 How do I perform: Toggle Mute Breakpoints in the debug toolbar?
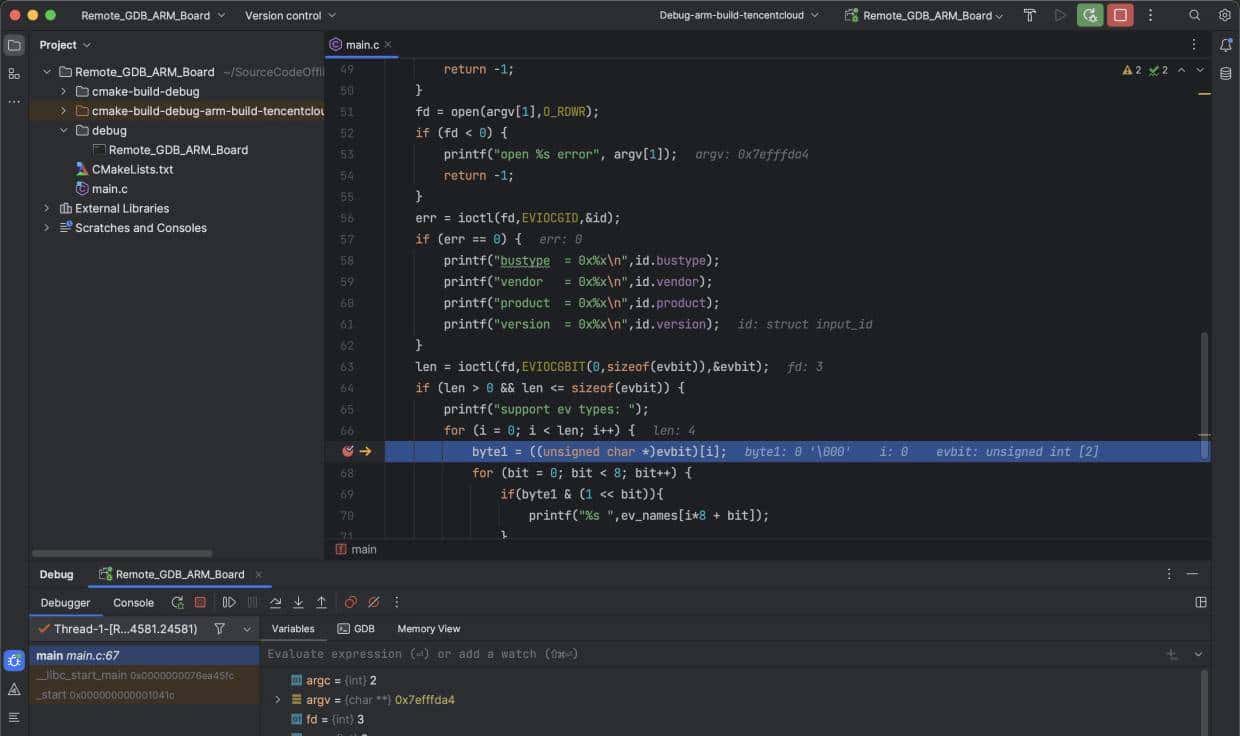373,602
